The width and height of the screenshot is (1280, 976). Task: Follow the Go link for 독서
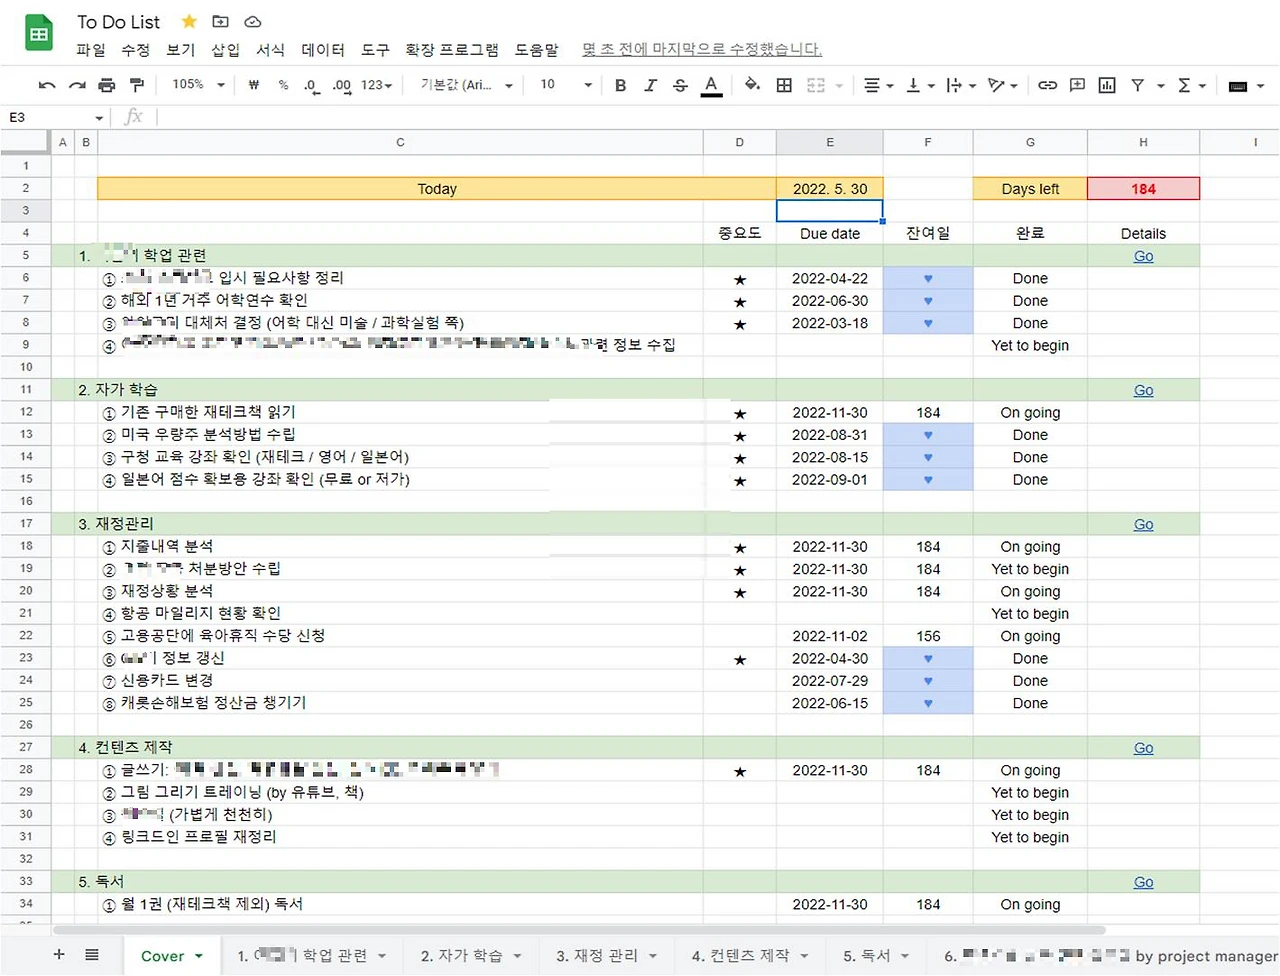point(1144,882)
